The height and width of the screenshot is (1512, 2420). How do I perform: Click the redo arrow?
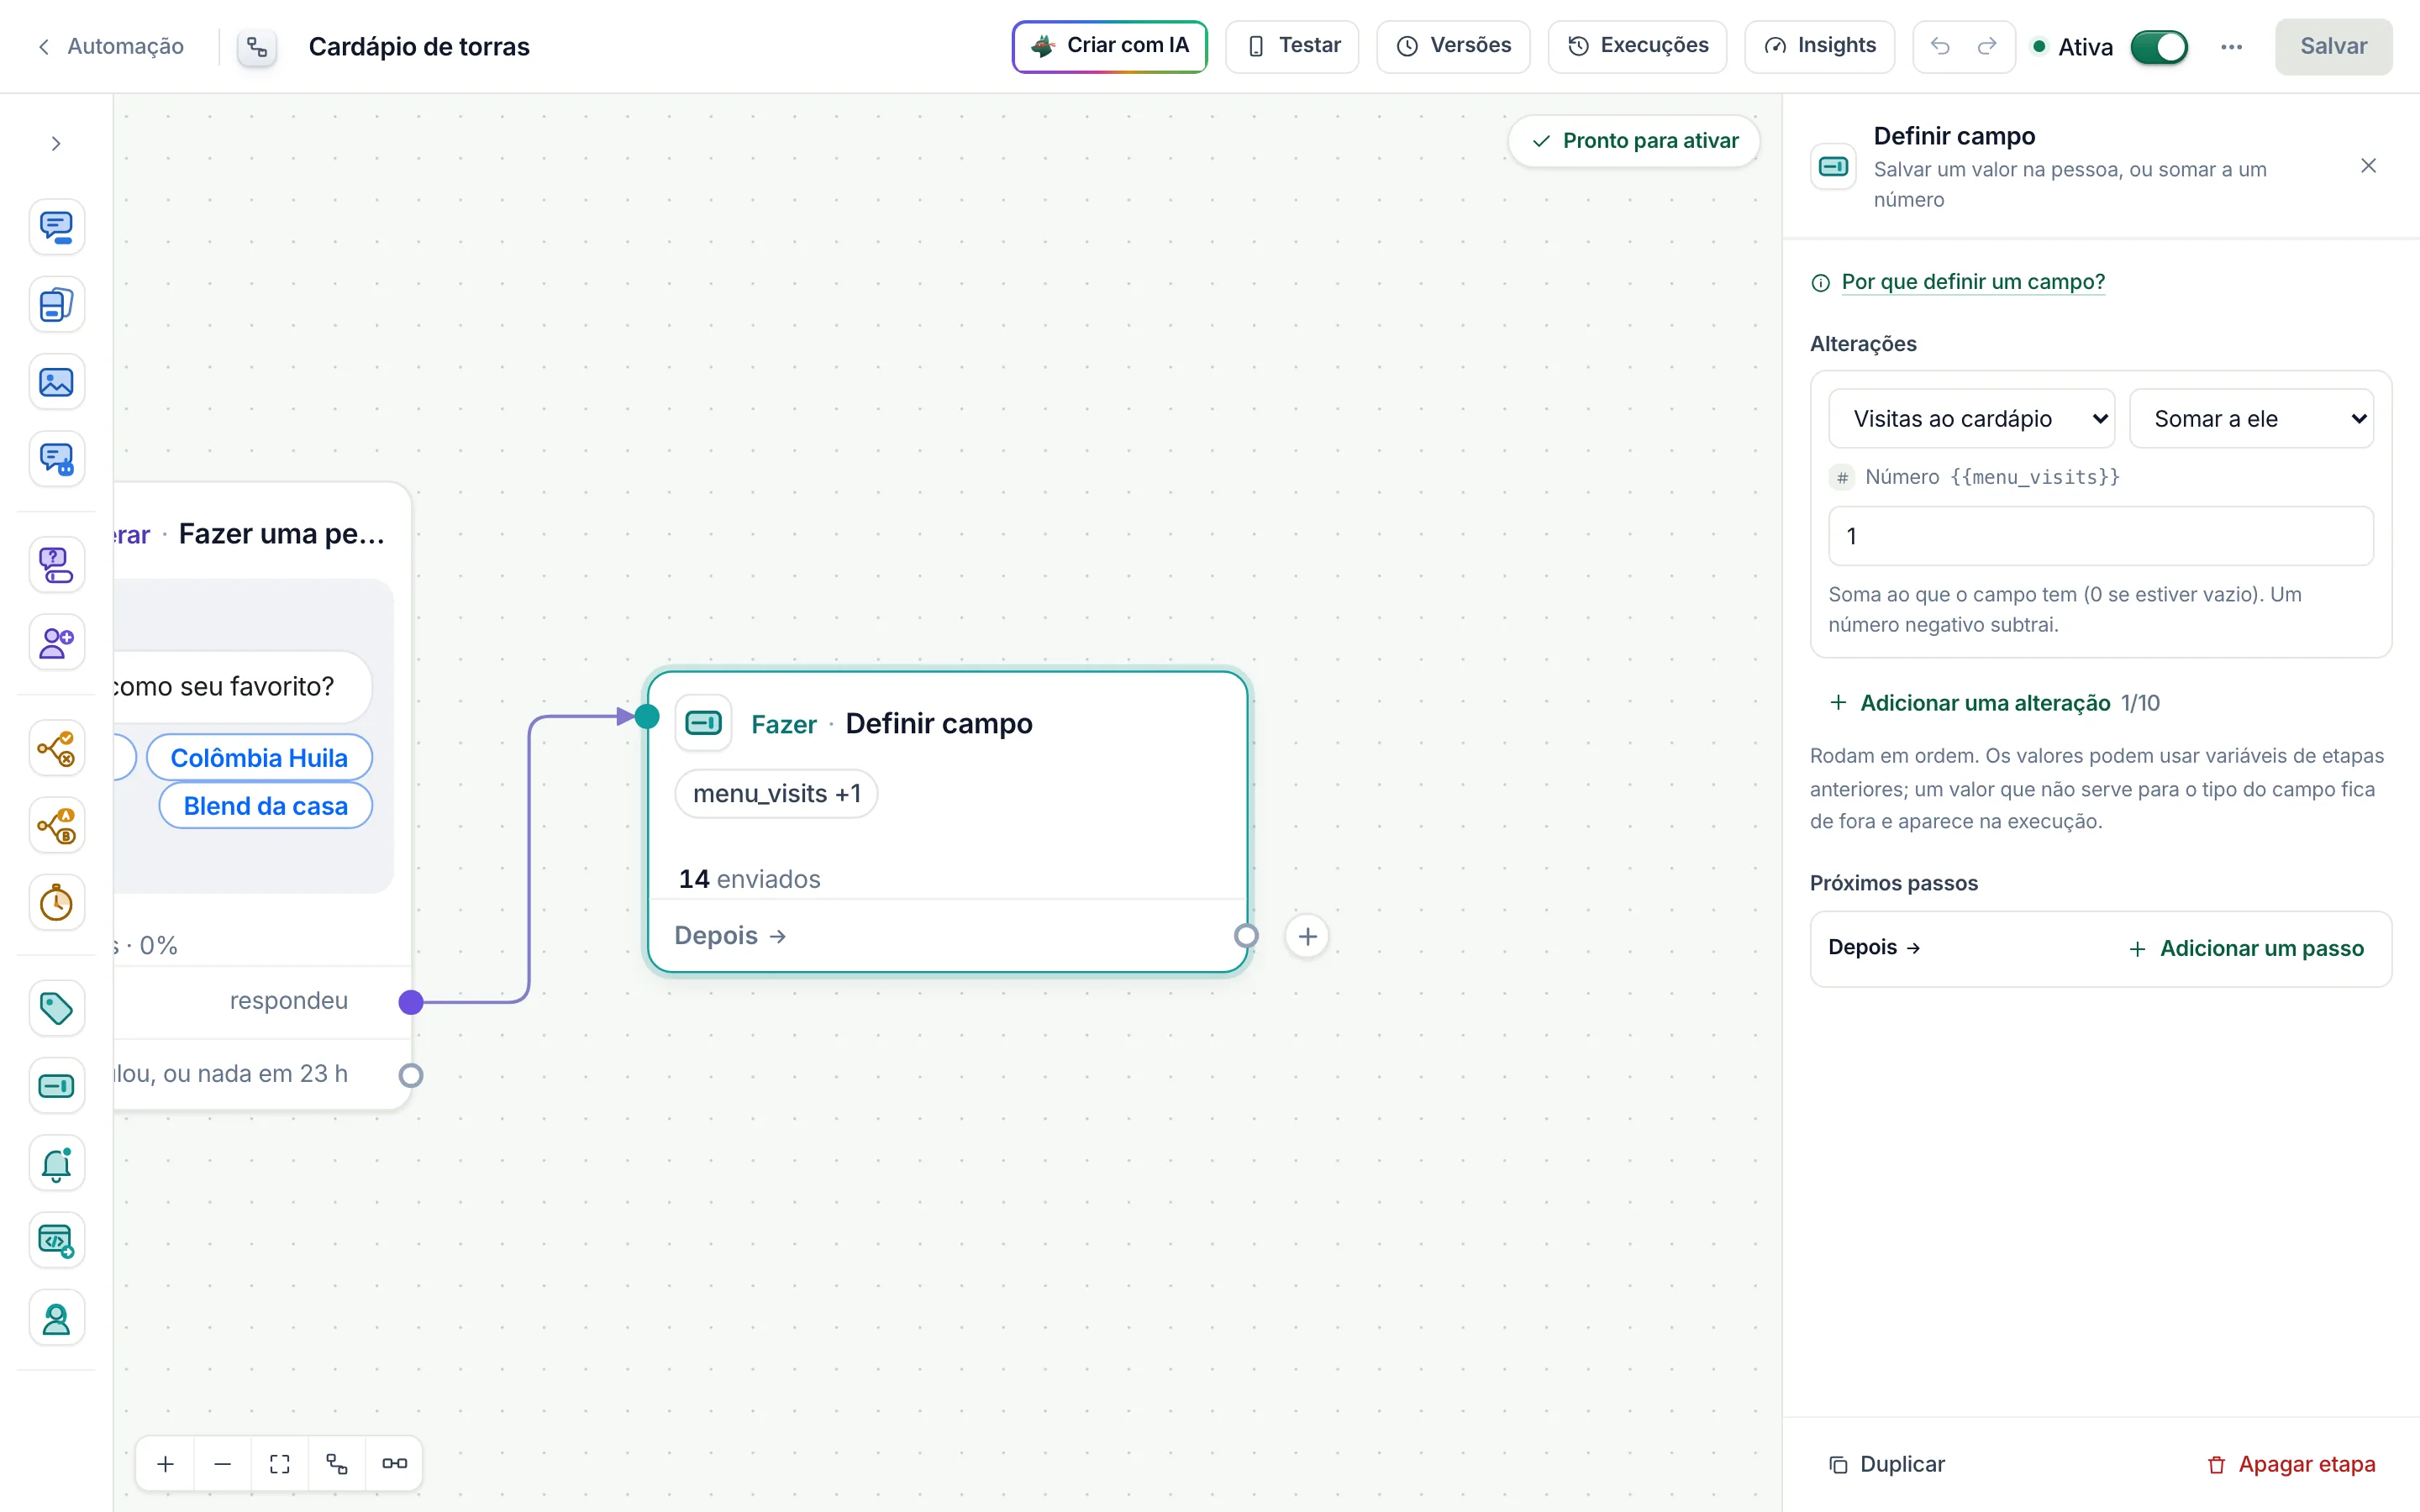(x=1987, y=46)
